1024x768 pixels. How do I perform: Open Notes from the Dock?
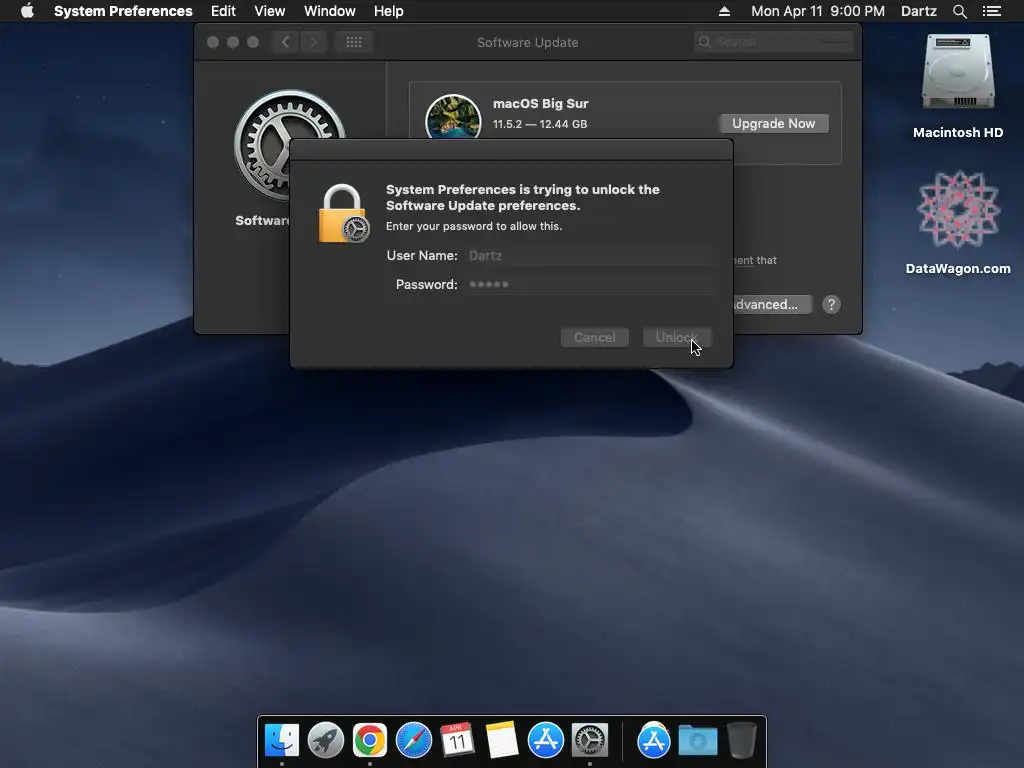(x=502, y=740)
